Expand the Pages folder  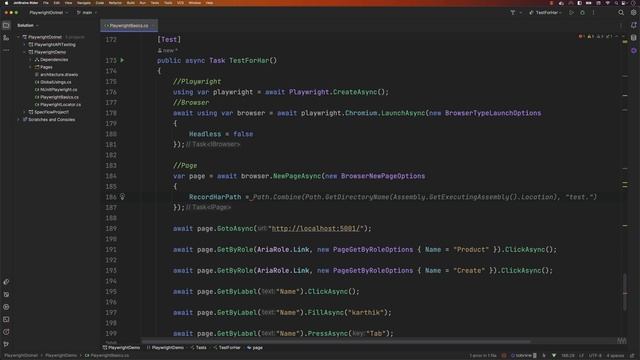point(30,67)
